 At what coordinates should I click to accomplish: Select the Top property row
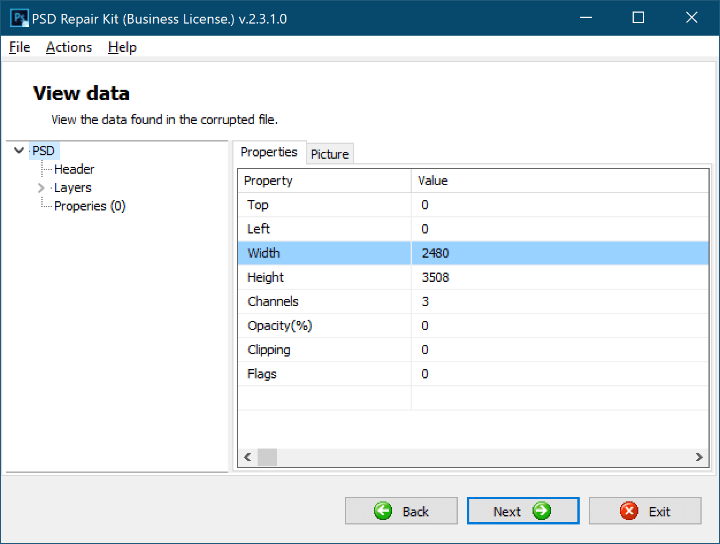[473, 205]
